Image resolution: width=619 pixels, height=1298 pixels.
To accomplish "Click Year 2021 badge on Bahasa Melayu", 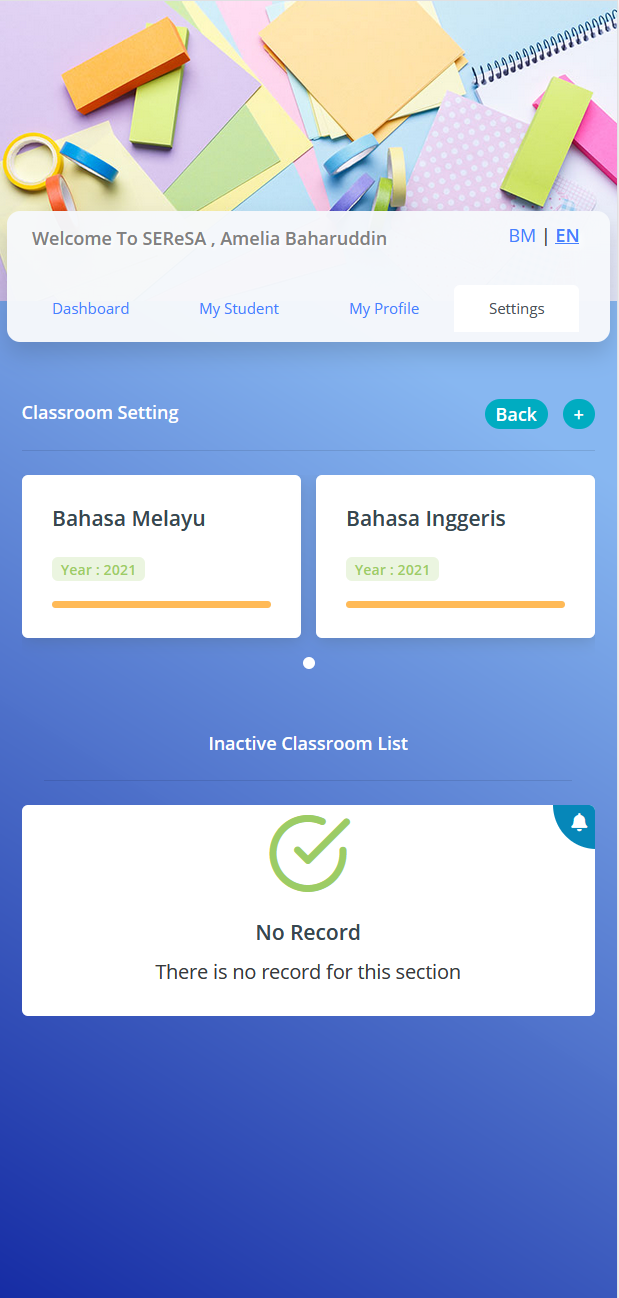I will click(x=98, y=570).
